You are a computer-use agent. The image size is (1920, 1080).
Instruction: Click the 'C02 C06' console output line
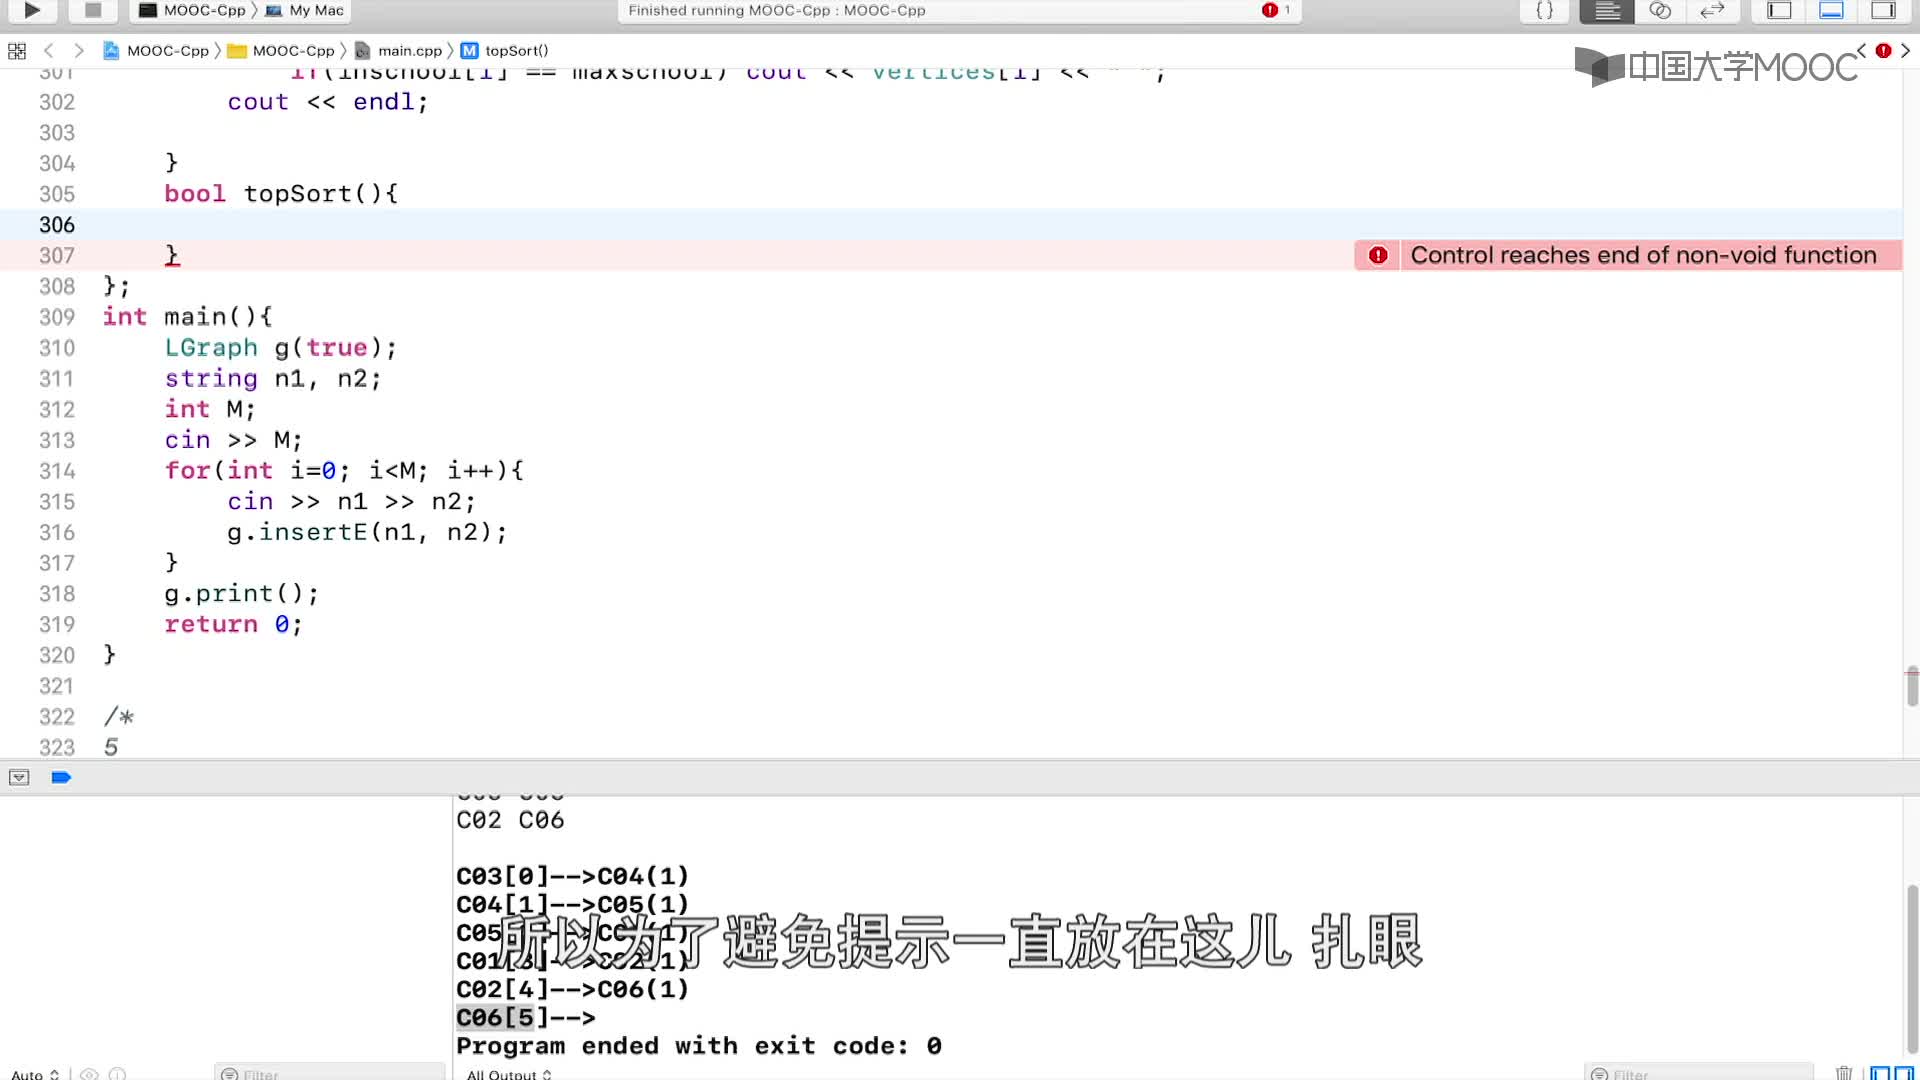[x=510, y=820]
